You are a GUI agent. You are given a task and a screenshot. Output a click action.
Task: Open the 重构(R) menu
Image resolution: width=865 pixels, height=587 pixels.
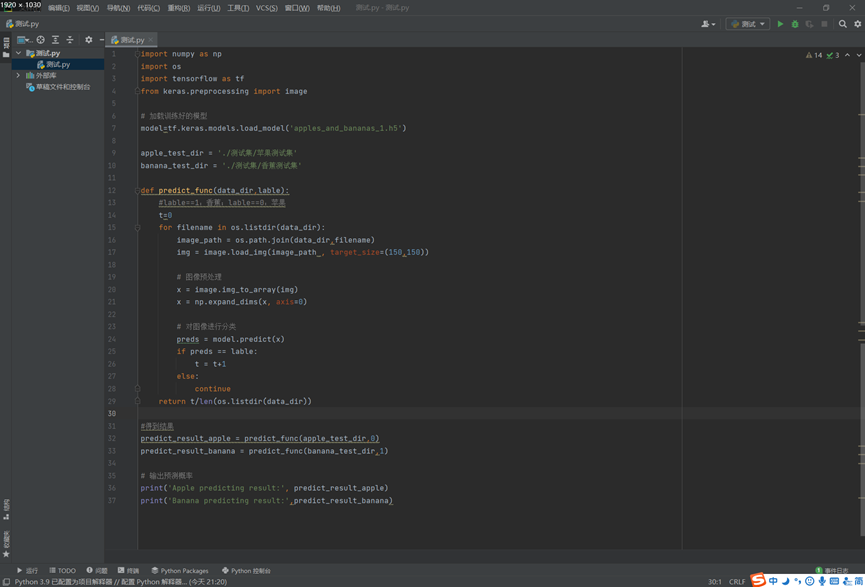pos(179,8)
